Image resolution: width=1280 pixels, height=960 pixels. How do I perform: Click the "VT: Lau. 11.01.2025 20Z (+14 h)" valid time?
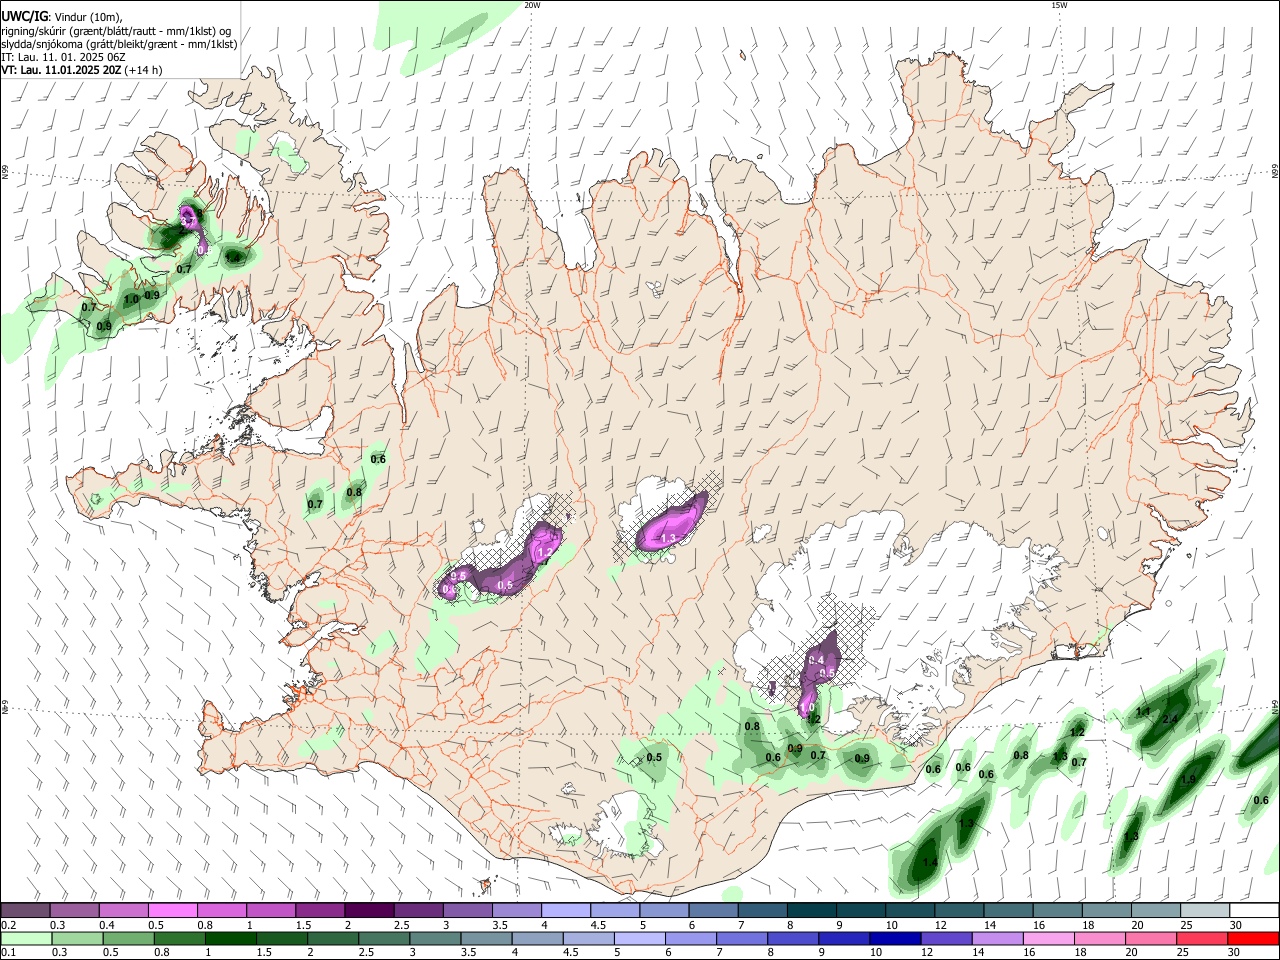pyautogui.click(x=82, y=70)
